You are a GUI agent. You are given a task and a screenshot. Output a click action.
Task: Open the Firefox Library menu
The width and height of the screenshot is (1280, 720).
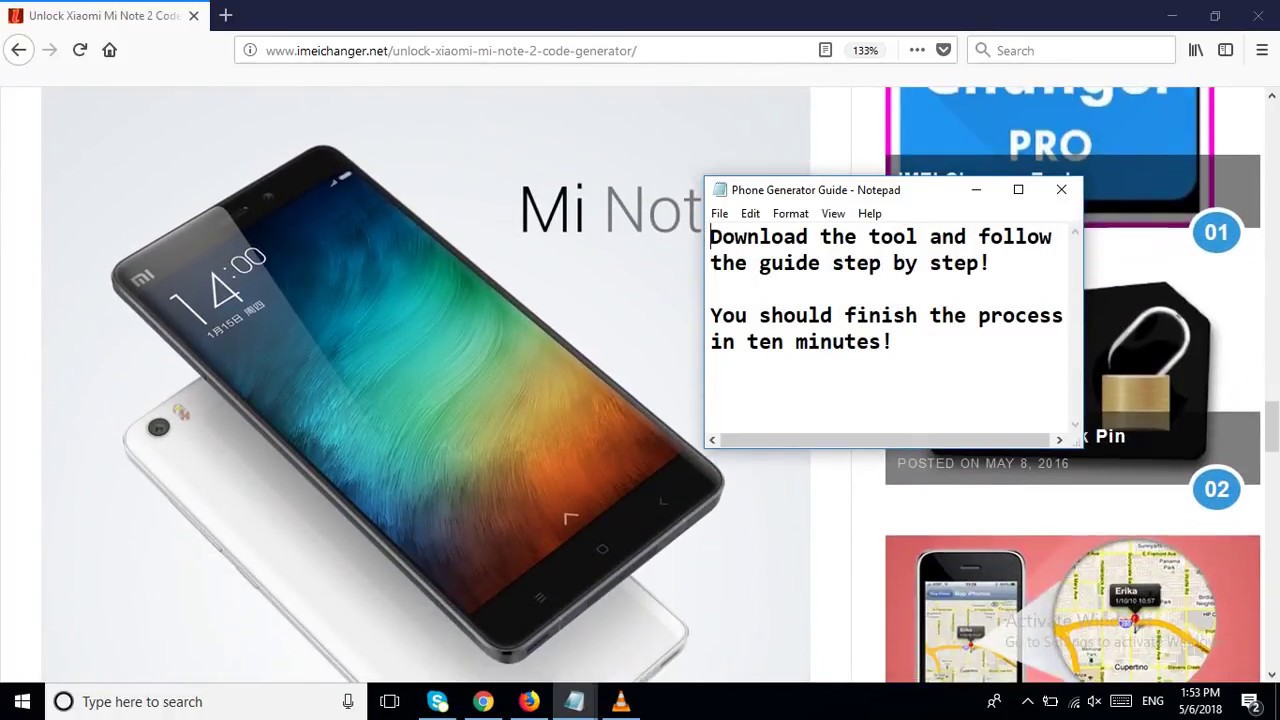(x=1196, y=50)
